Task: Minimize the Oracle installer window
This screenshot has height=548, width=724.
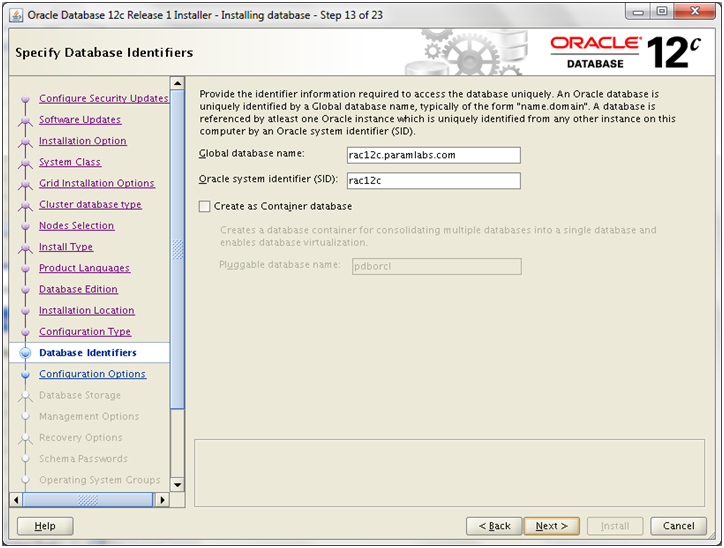Action: 639,12
